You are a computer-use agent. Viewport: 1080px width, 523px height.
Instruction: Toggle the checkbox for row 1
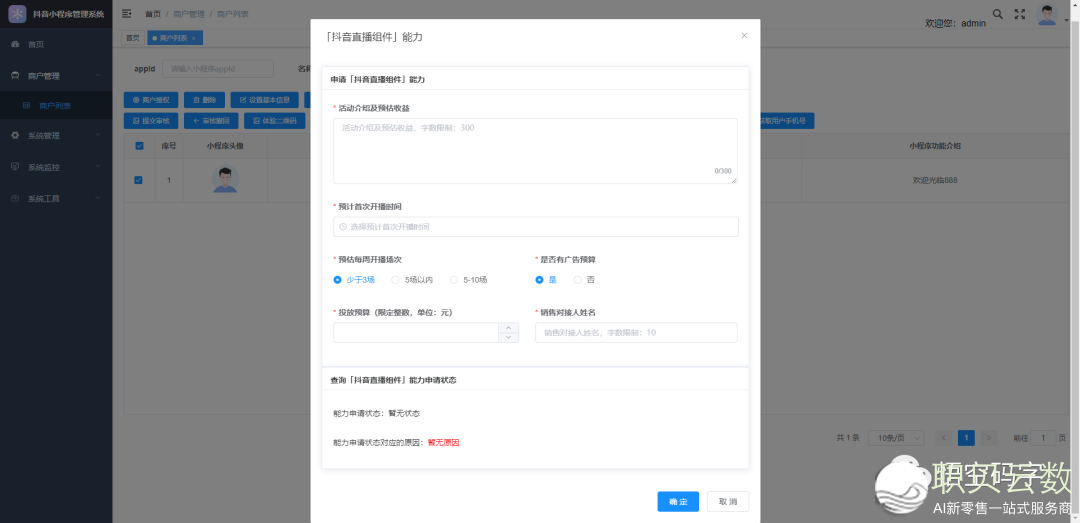click(139, 180)
